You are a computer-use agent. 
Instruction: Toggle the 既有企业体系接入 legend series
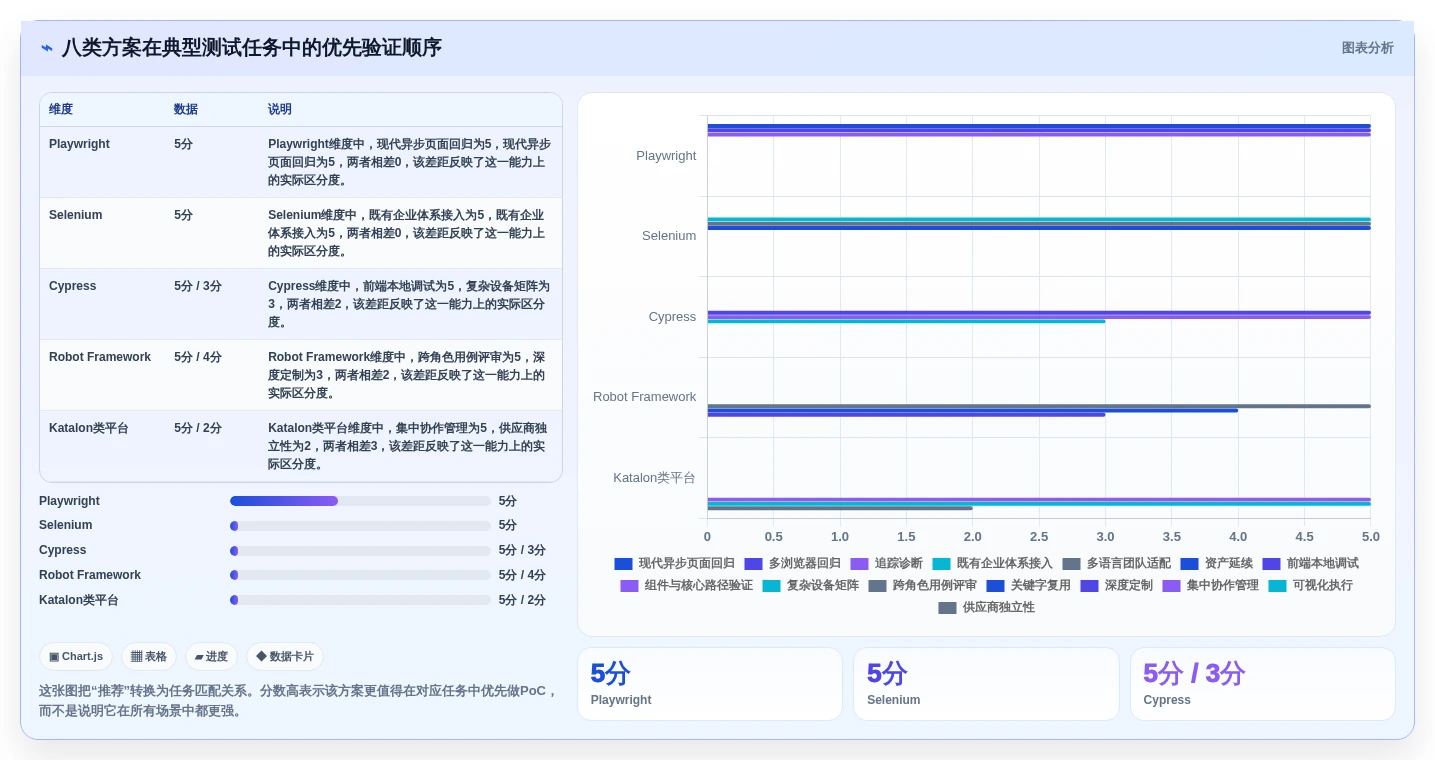coord(992,564)
